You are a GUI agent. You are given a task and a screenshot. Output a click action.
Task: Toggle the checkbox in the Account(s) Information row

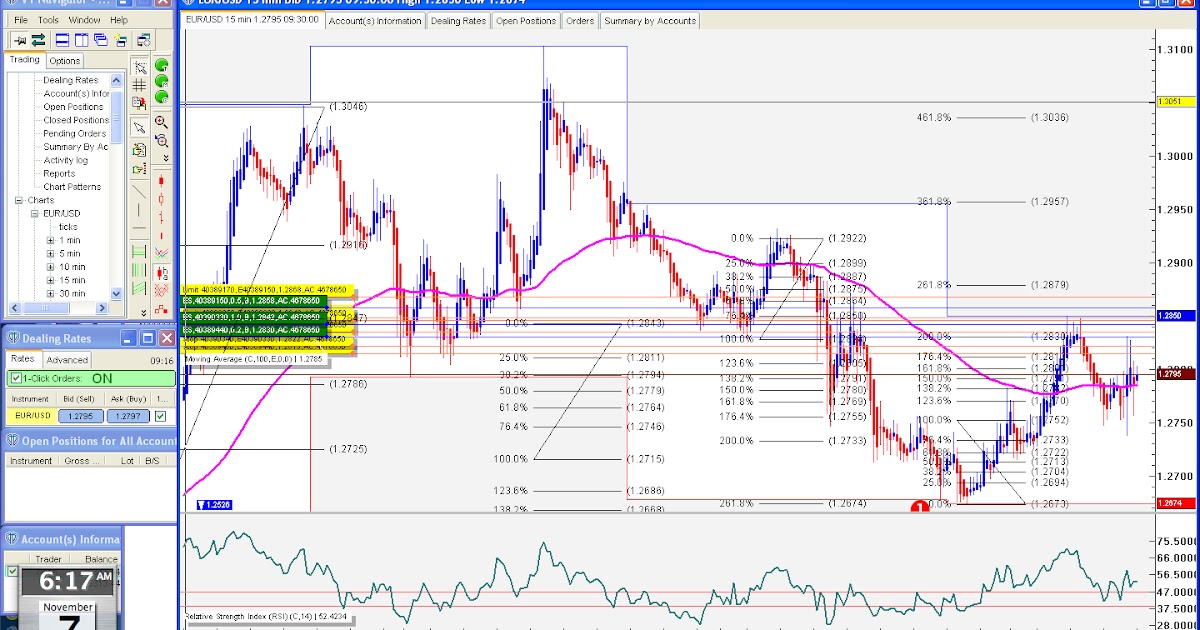click(13, 572)
